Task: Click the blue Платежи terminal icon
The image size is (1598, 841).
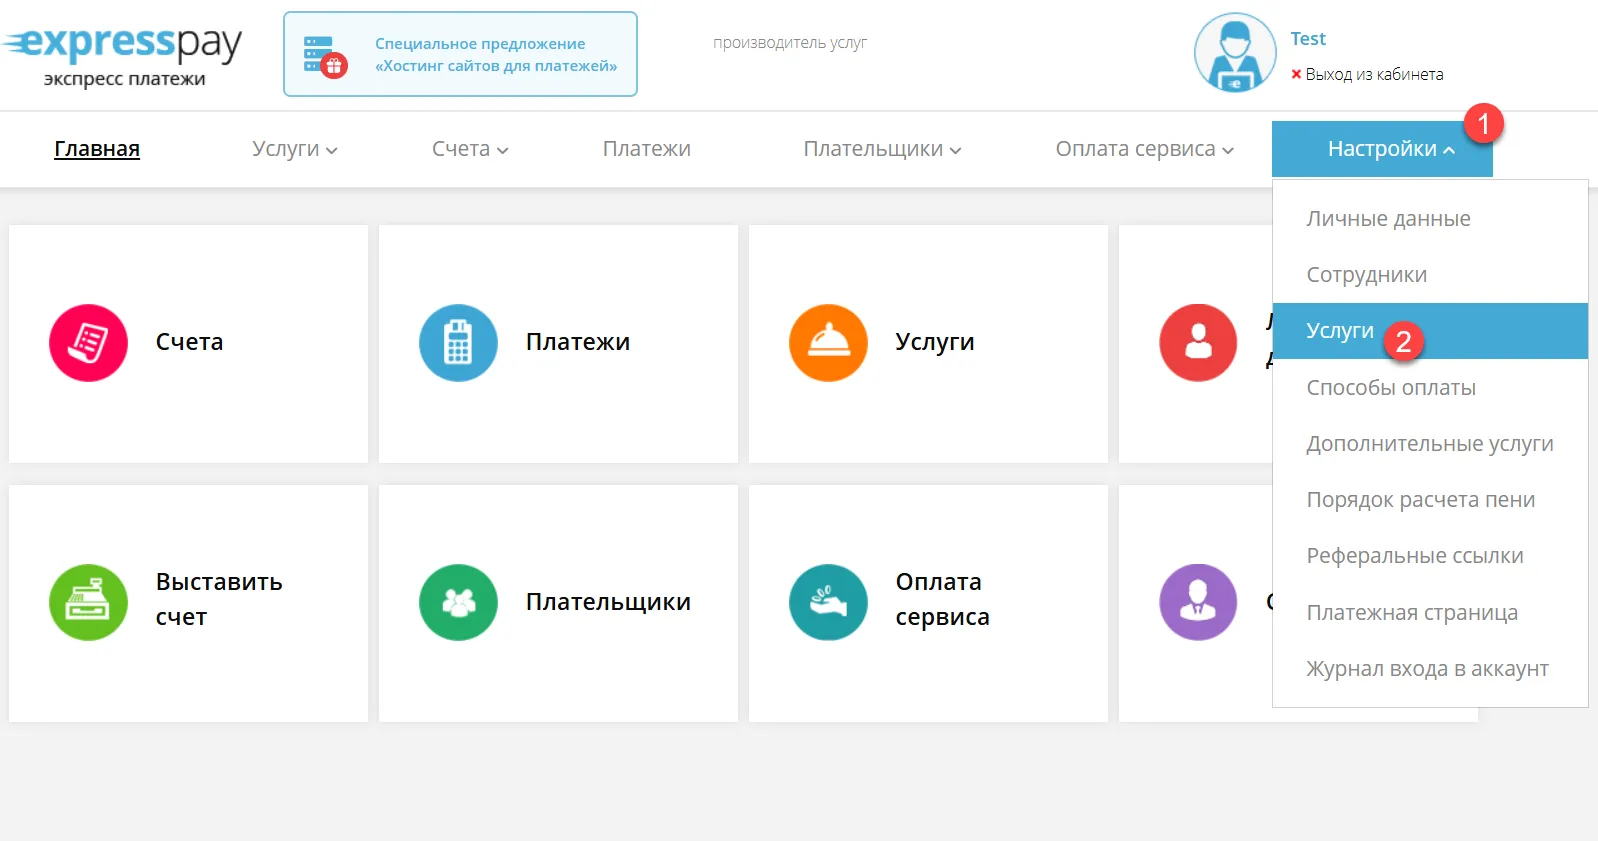Action: pos(458,342)
